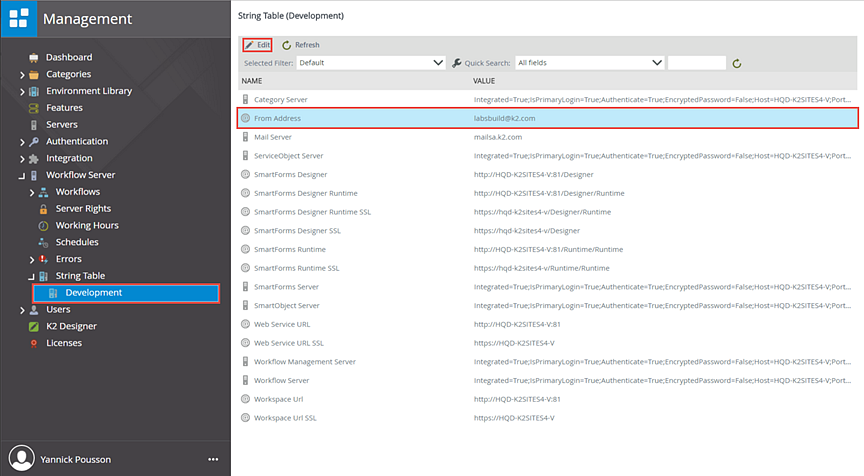Click the Quick Search wrench icon
864x476 pixels.
click(x=457, y=63)
